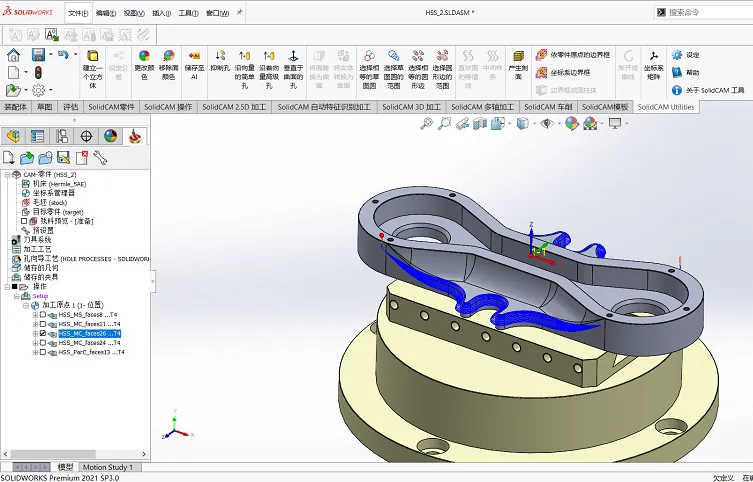This screenshot has height=482, width=753.
Task: Switch to the SolidCAM 2.5D 加工 tab
Action: click(x=234, y=106)
